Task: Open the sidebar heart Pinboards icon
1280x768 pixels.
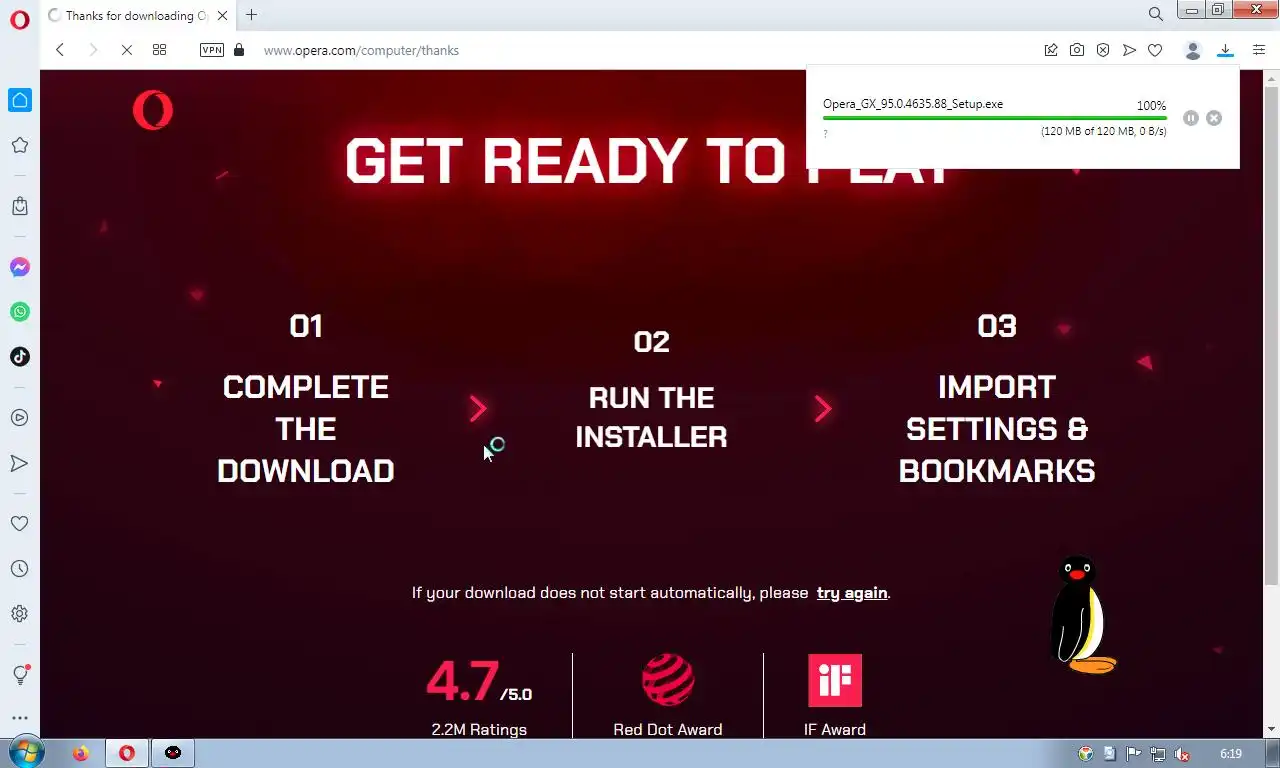Action: (x=20, y=523)
